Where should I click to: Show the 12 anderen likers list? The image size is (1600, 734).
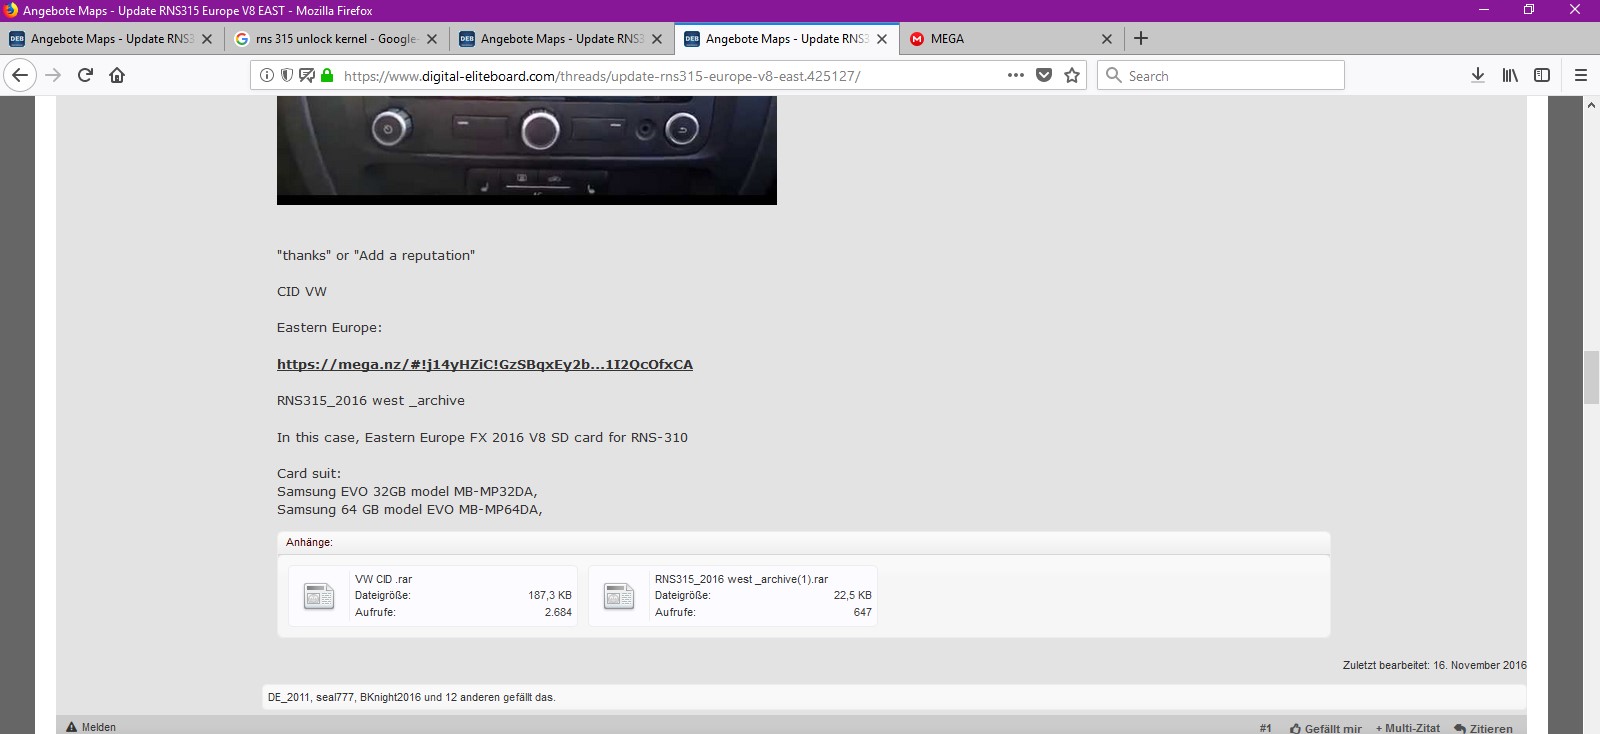click(x=473, y=697)
